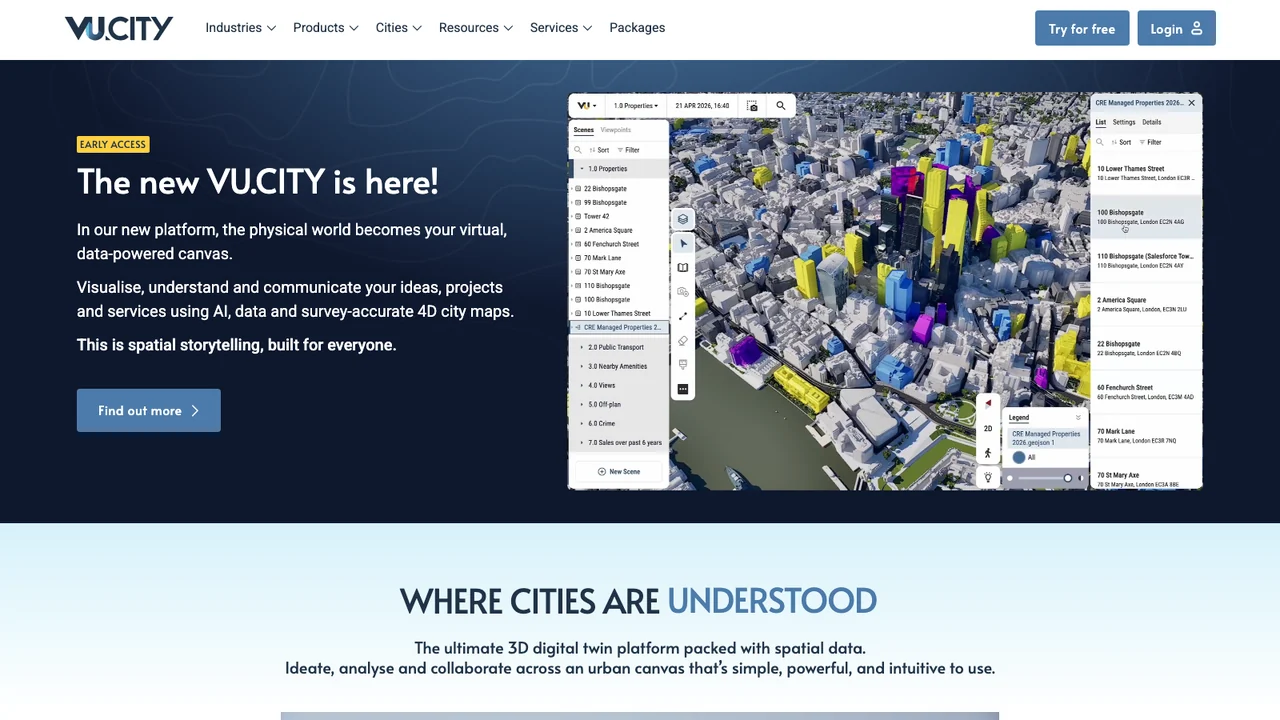
Task: Select 2 America Square, EC3N 2LU entry
Action: click(x=1145, y=304)
